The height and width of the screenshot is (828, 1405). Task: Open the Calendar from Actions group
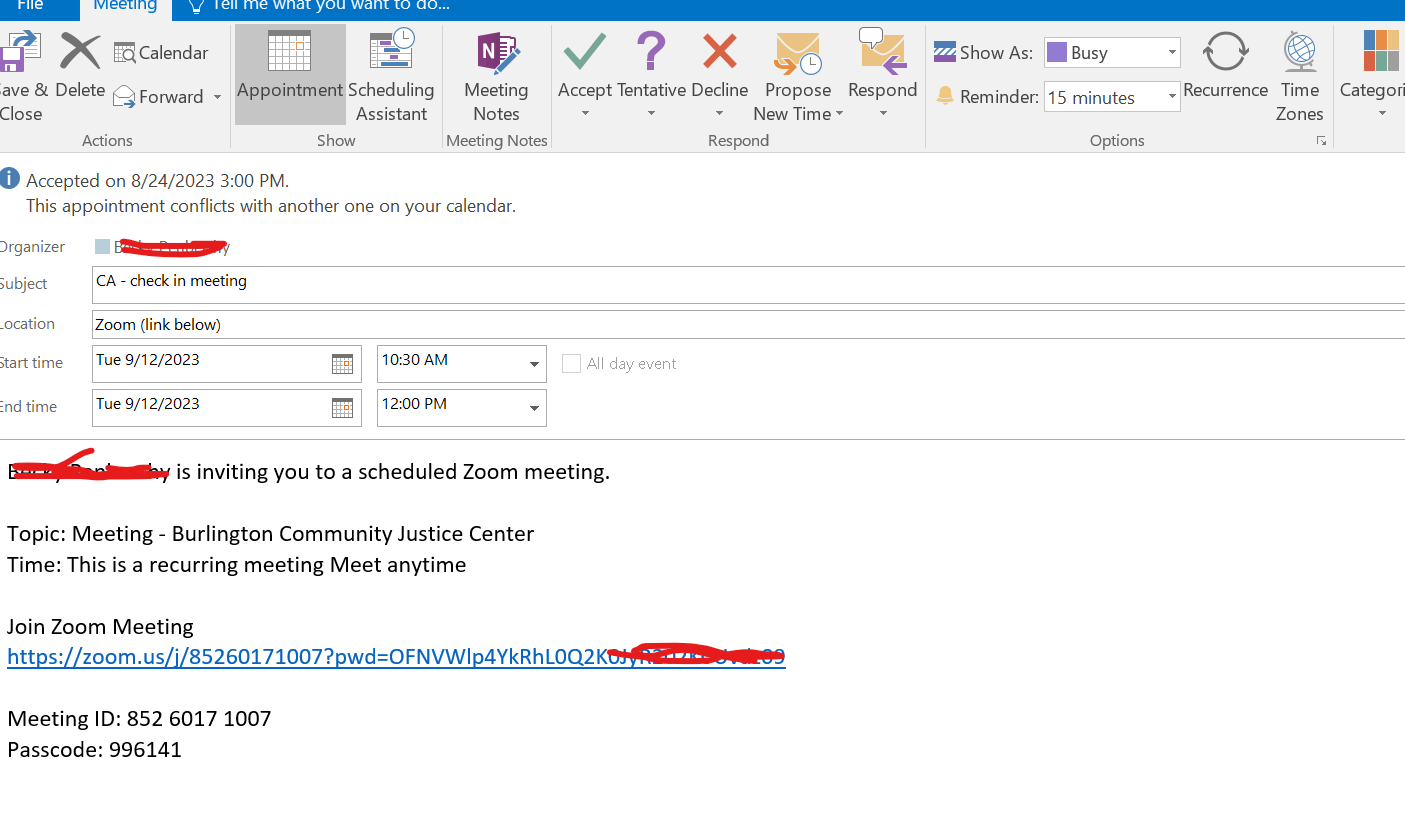tap(161, 53)
